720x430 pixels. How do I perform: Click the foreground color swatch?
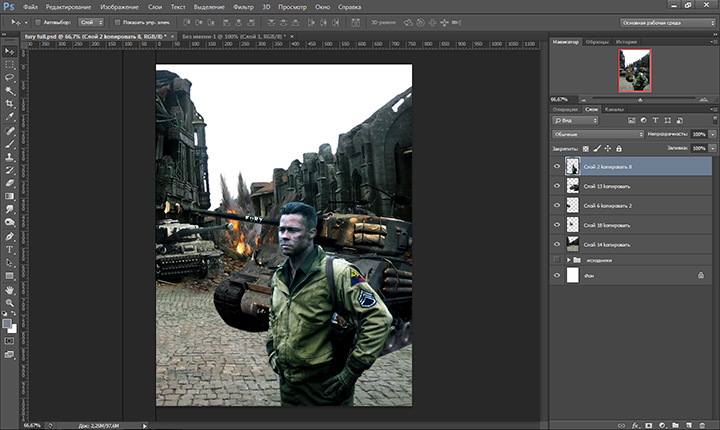(x=9, y=323)
